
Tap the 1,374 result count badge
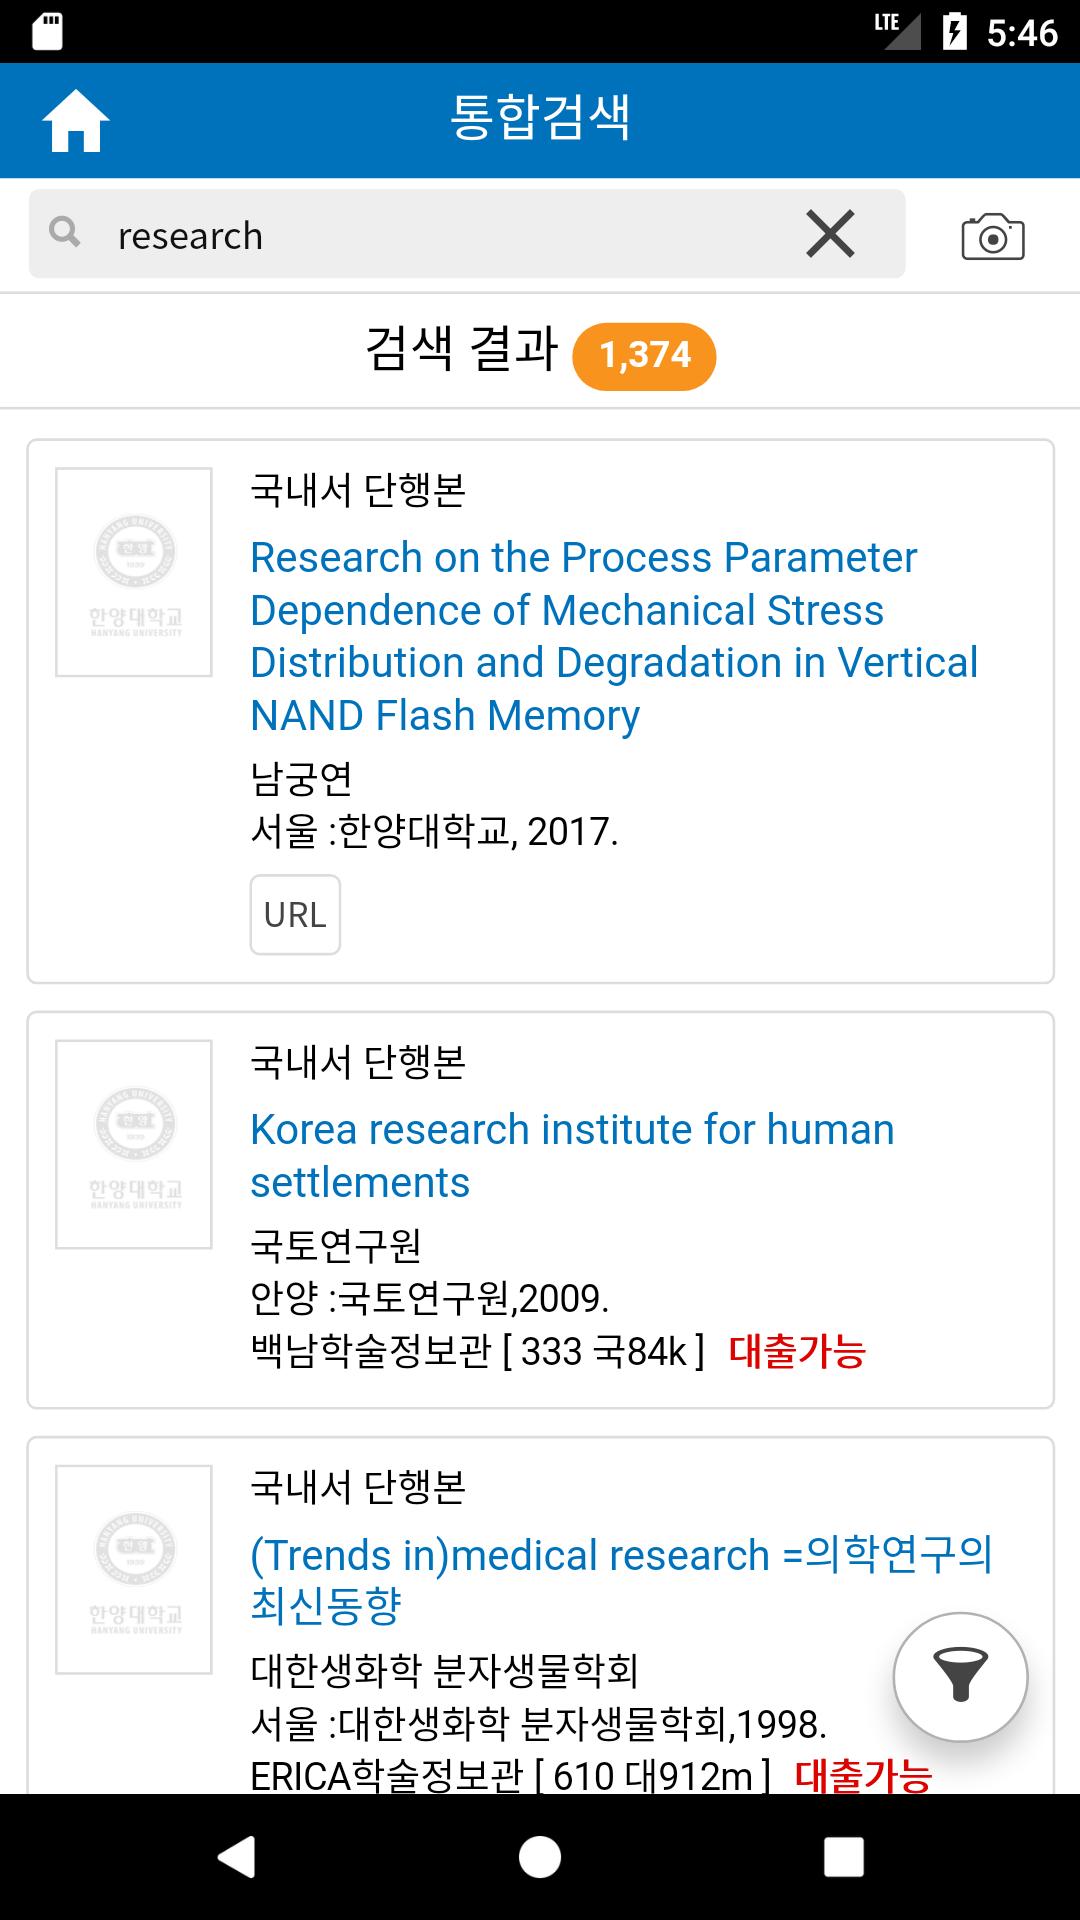click(644, 355)
